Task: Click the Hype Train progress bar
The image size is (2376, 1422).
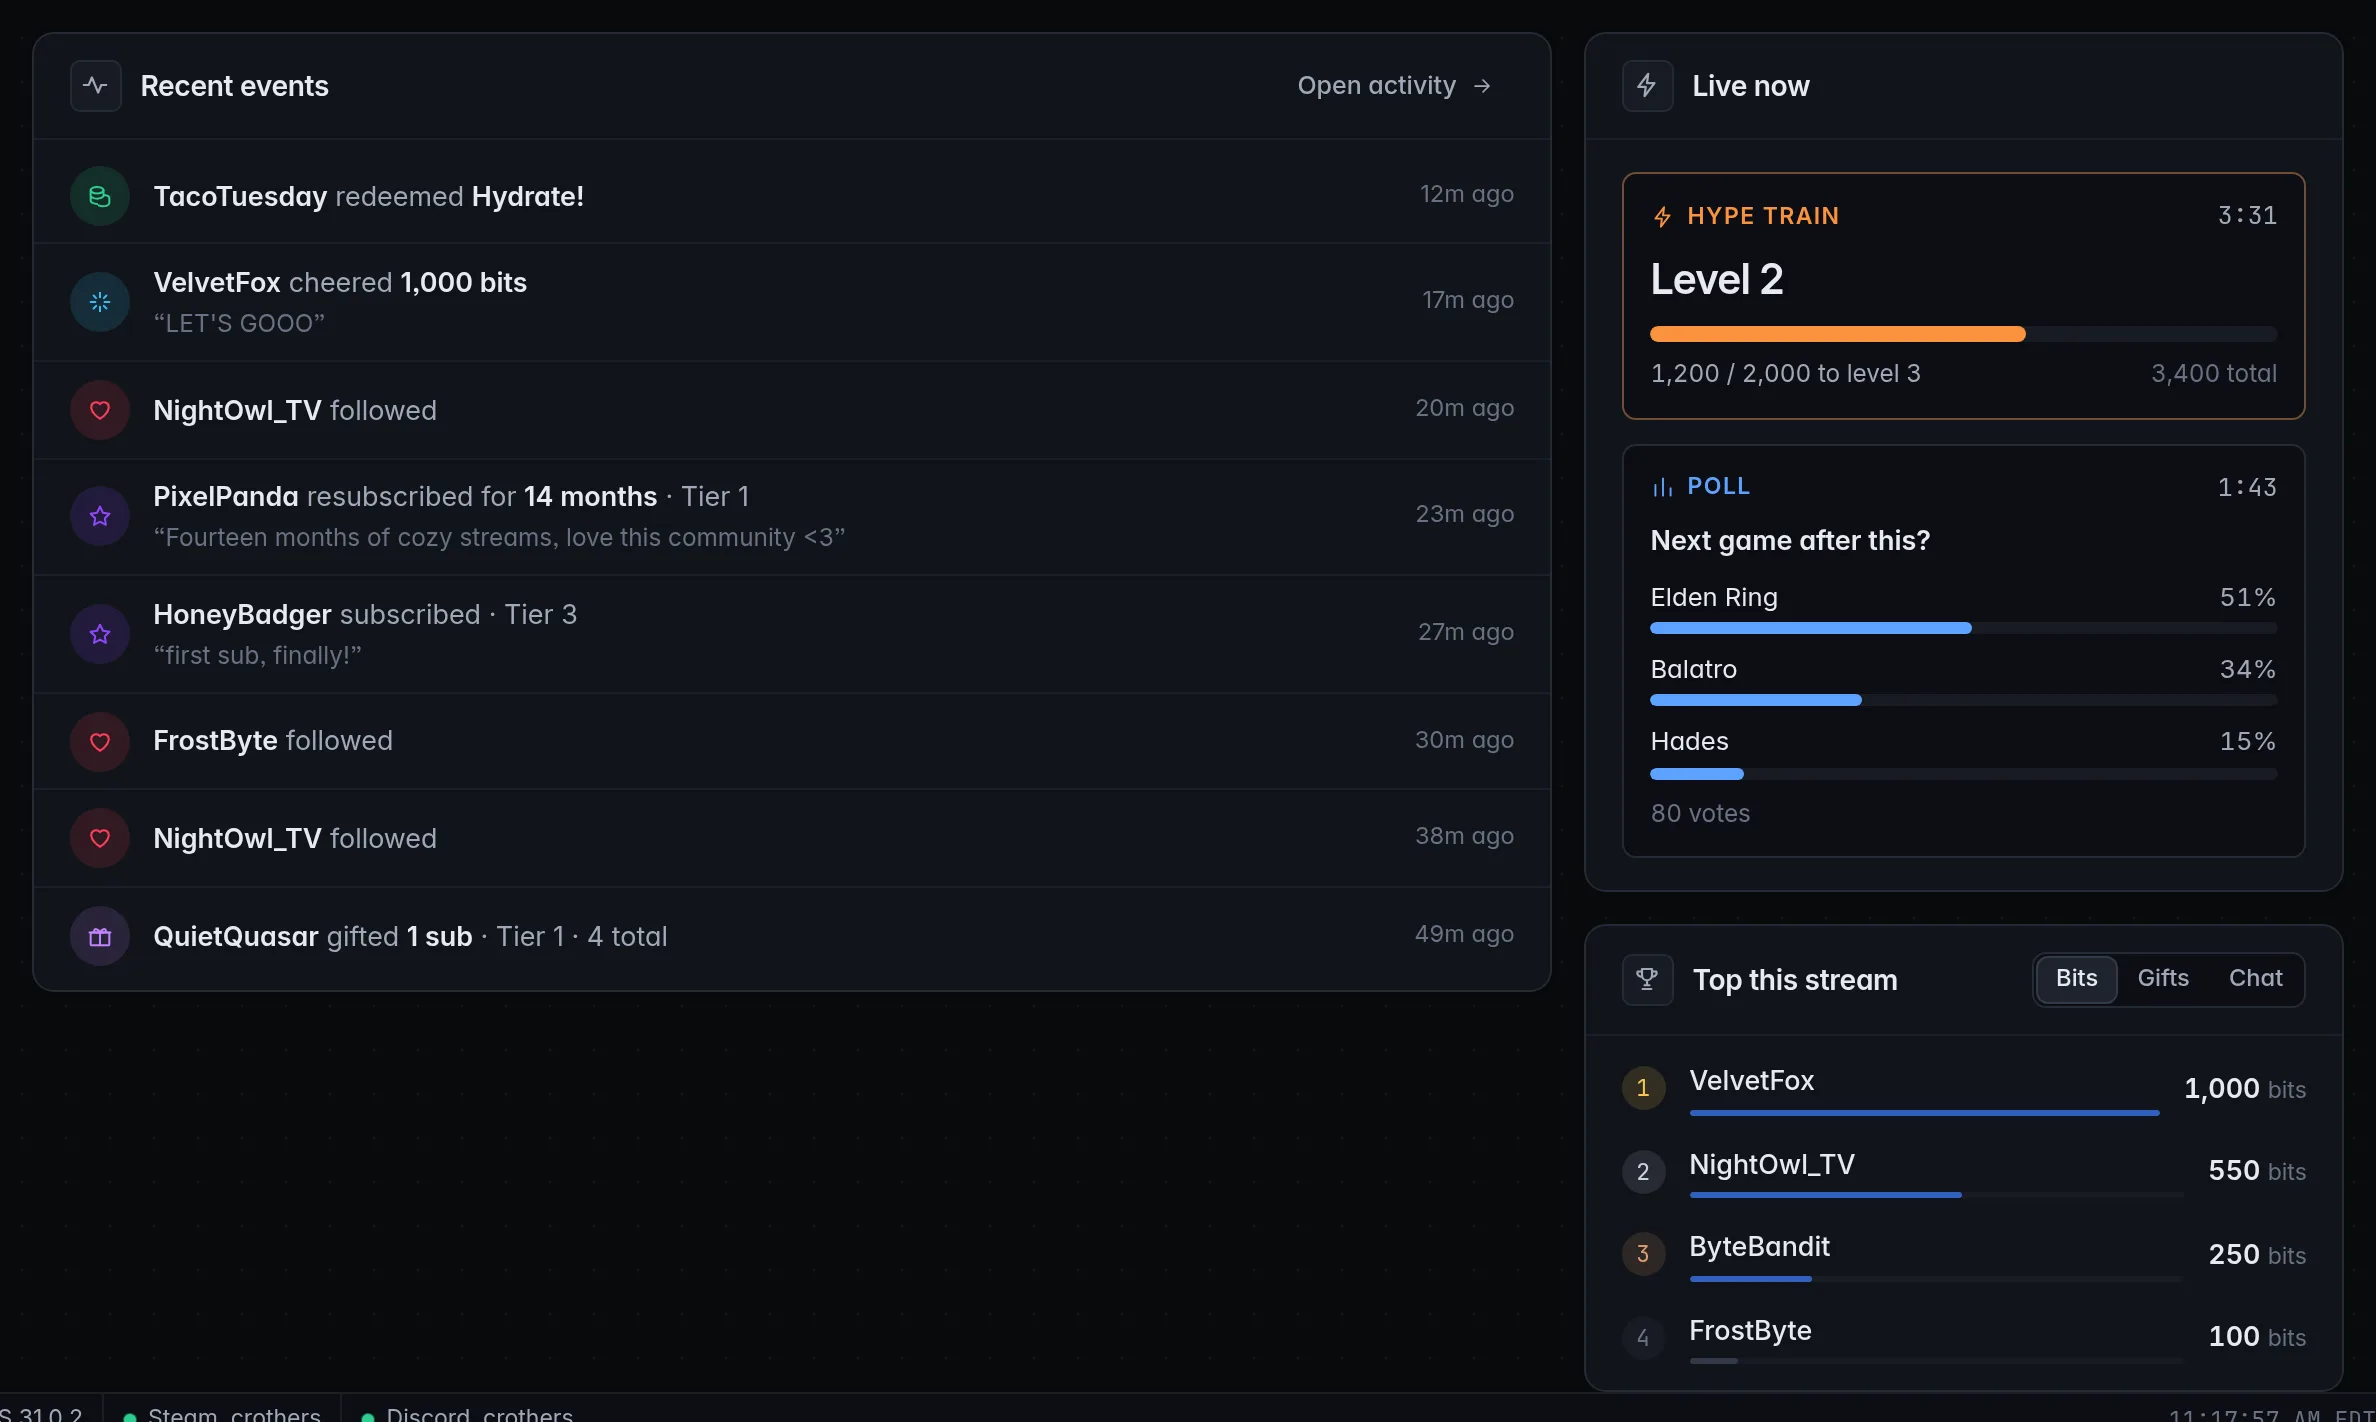Action: pyautogui.click(x=1964, y=334)
